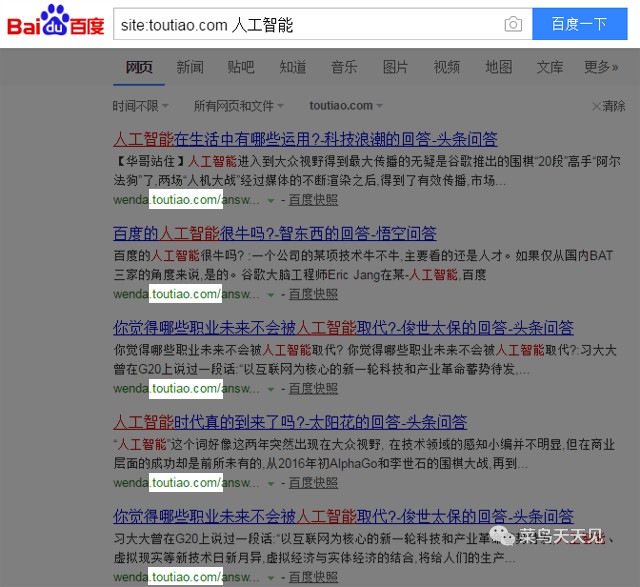This screenshot has width=640, height=587.
Task: Open the 音乐 tab
Action: pos(344,67)
